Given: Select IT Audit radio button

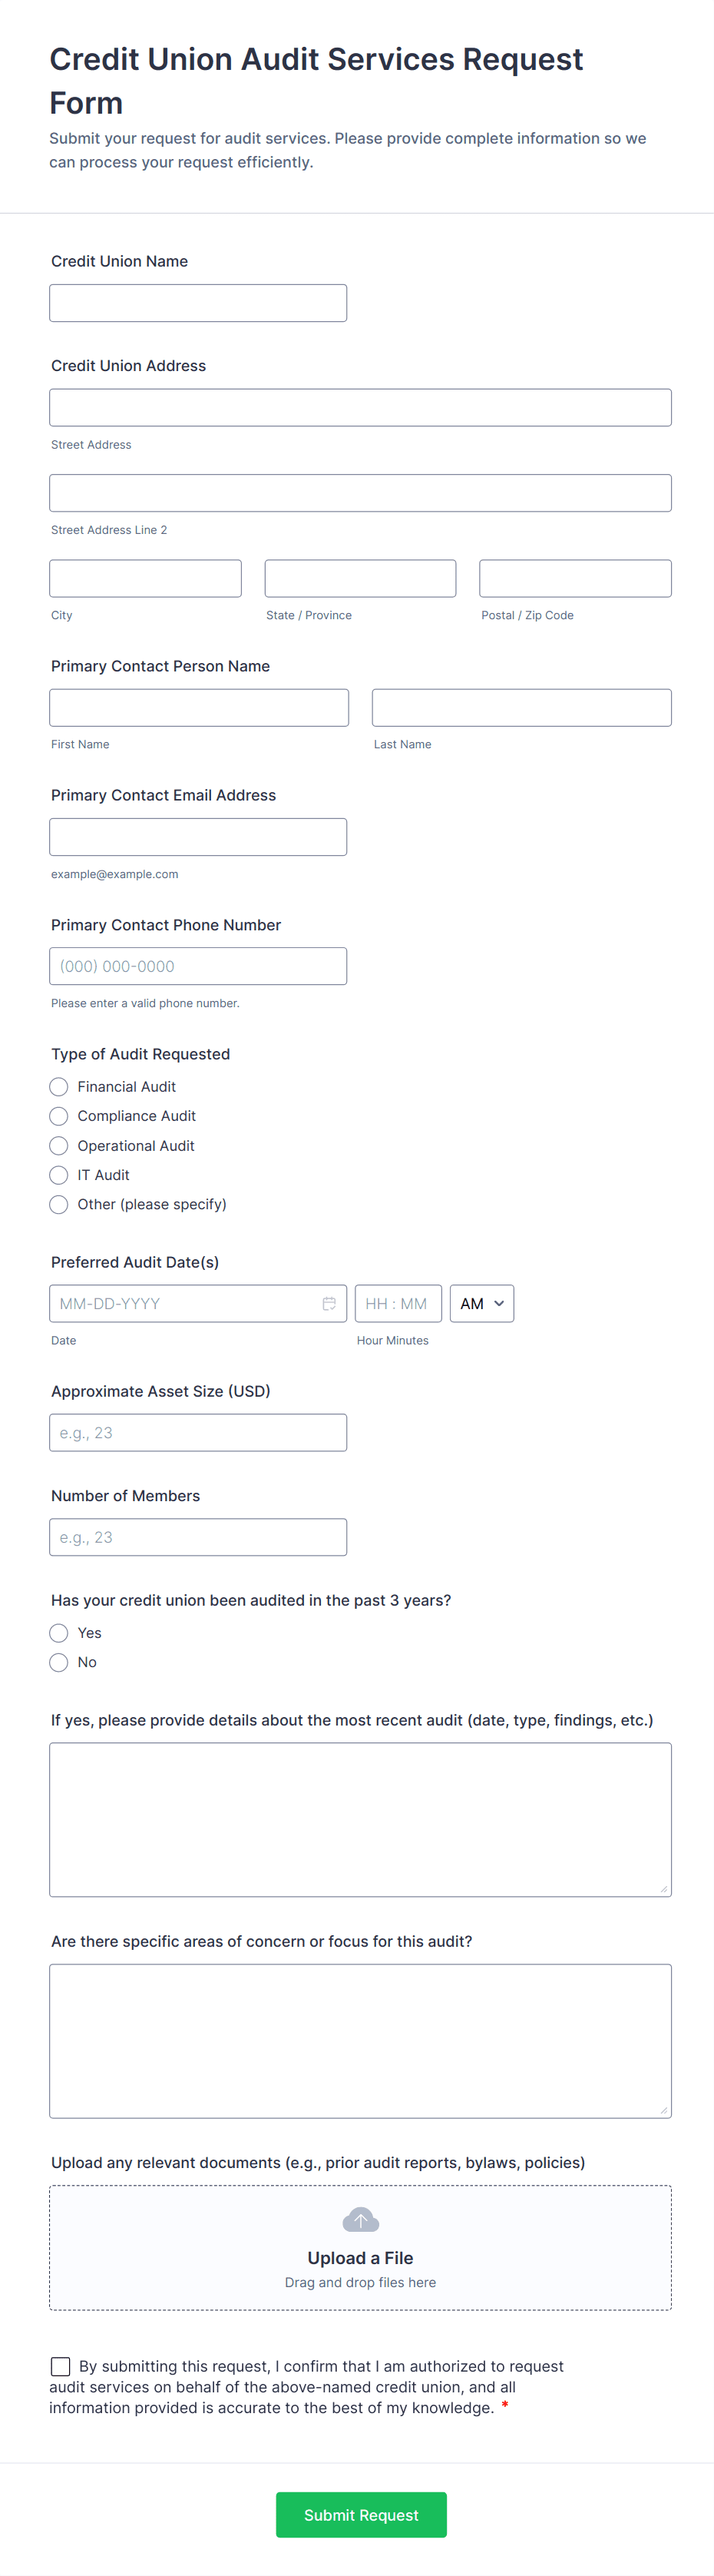Looking at the screenshot, I should (x=59, y=1175).
